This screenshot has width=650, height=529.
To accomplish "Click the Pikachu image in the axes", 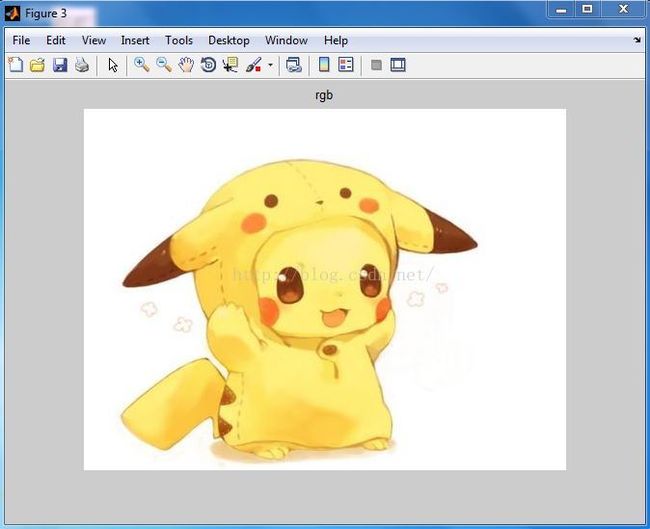I will (325, 289).
